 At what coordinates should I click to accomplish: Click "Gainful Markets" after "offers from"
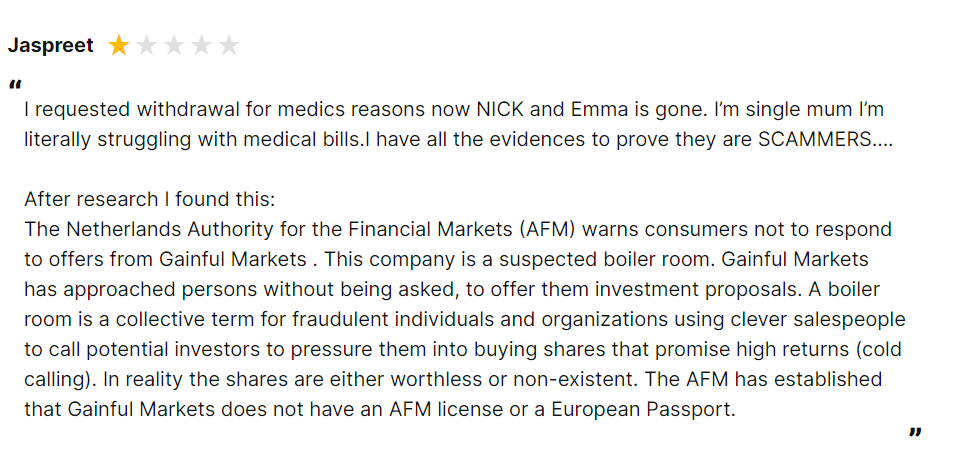233,259
